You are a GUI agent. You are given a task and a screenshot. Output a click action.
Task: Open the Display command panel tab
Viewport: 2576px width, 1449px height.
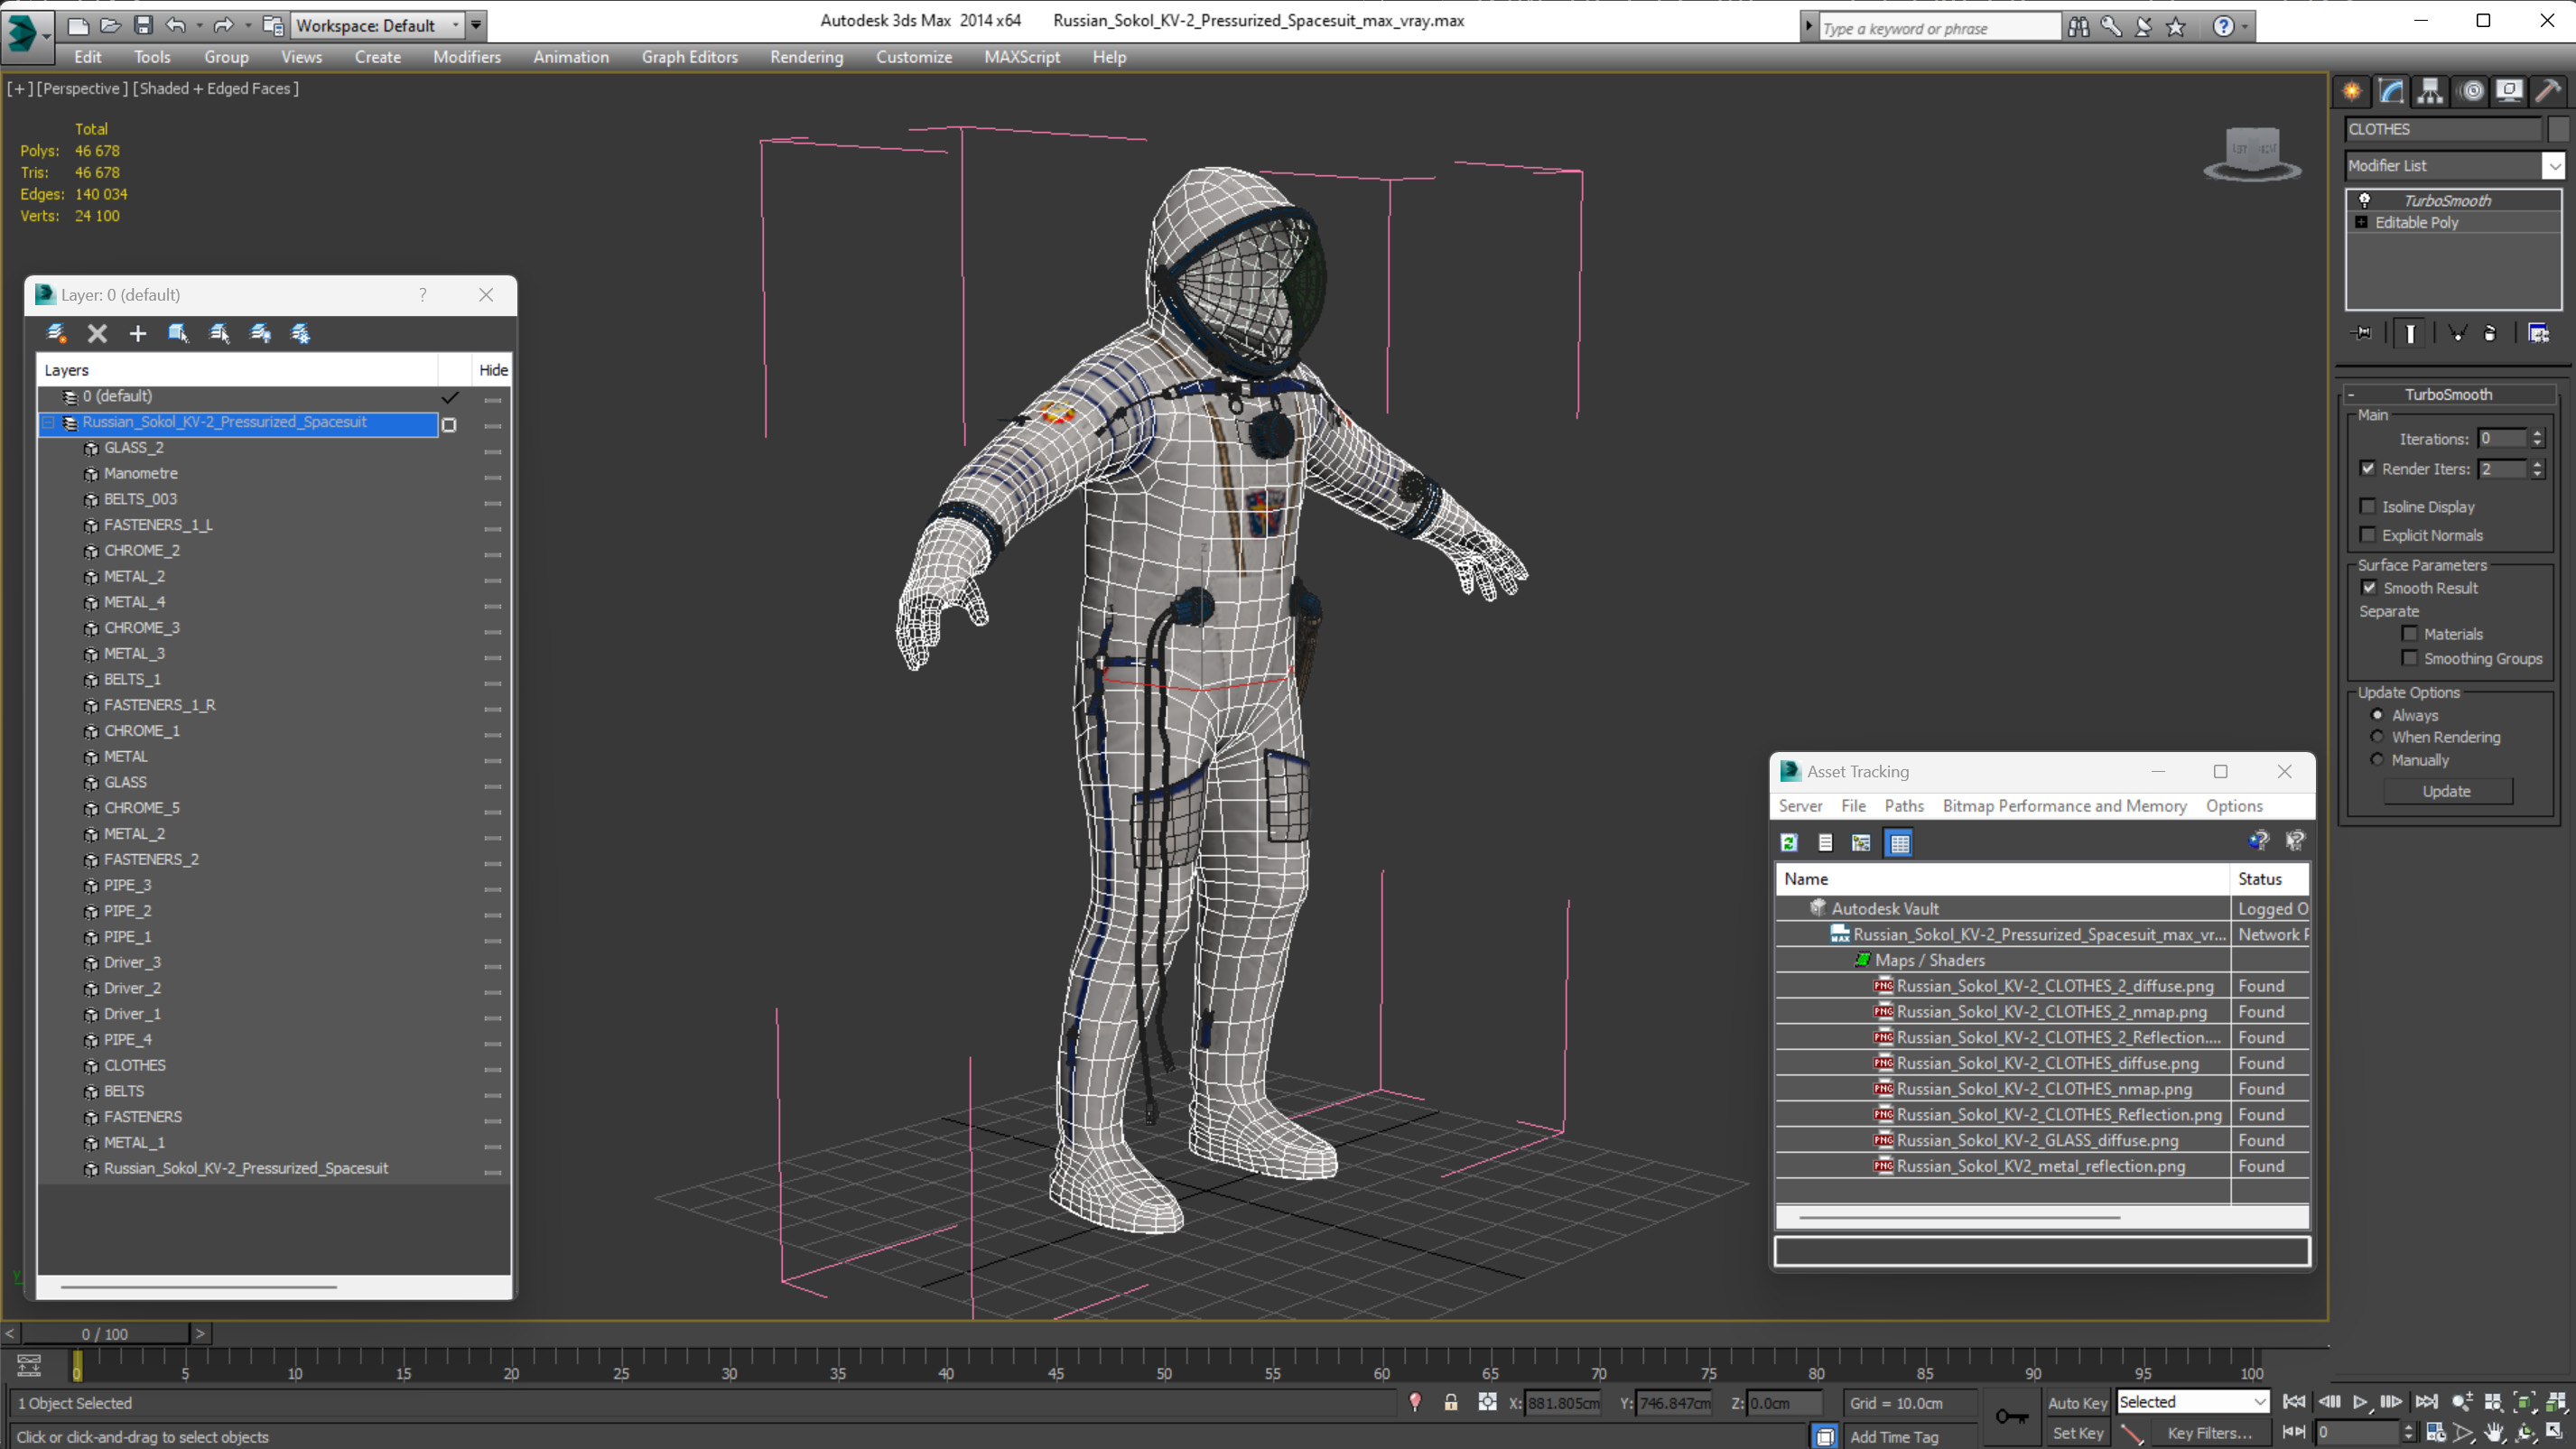click(x=2509, y=91)
